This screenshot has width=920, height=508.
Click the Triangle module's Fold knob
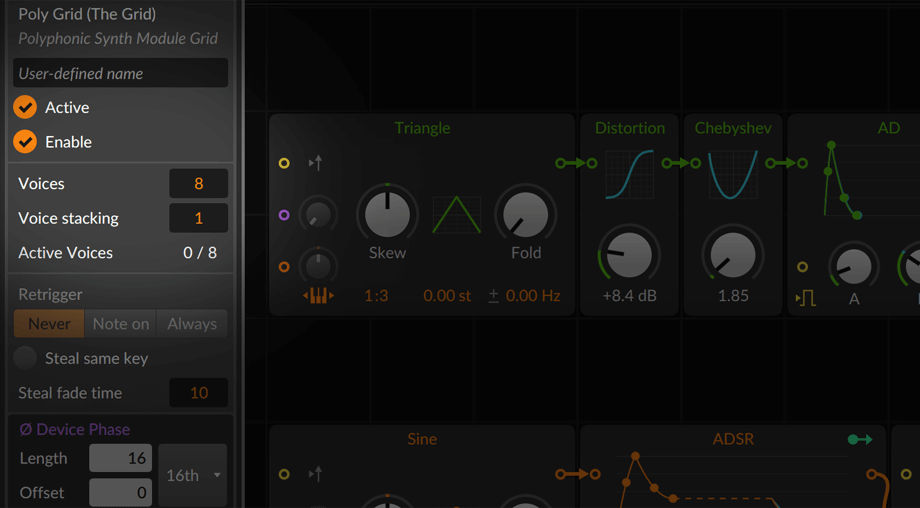coord(526,214)
